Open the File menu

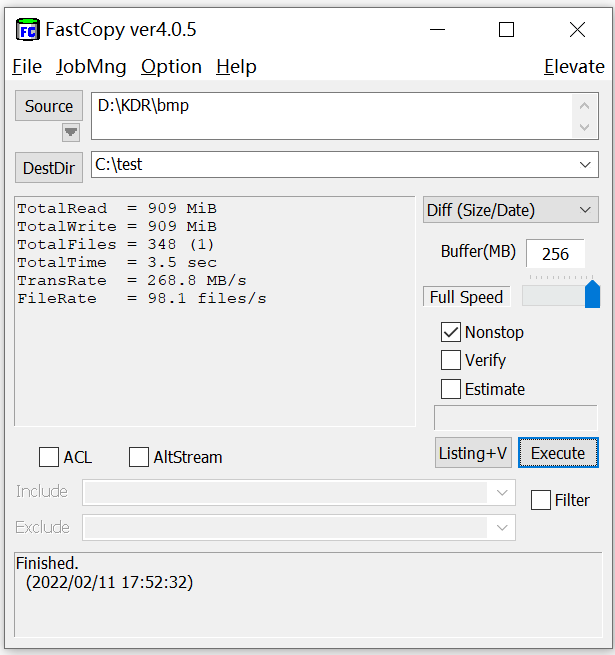pyautogui.click(x=27, y=67)
